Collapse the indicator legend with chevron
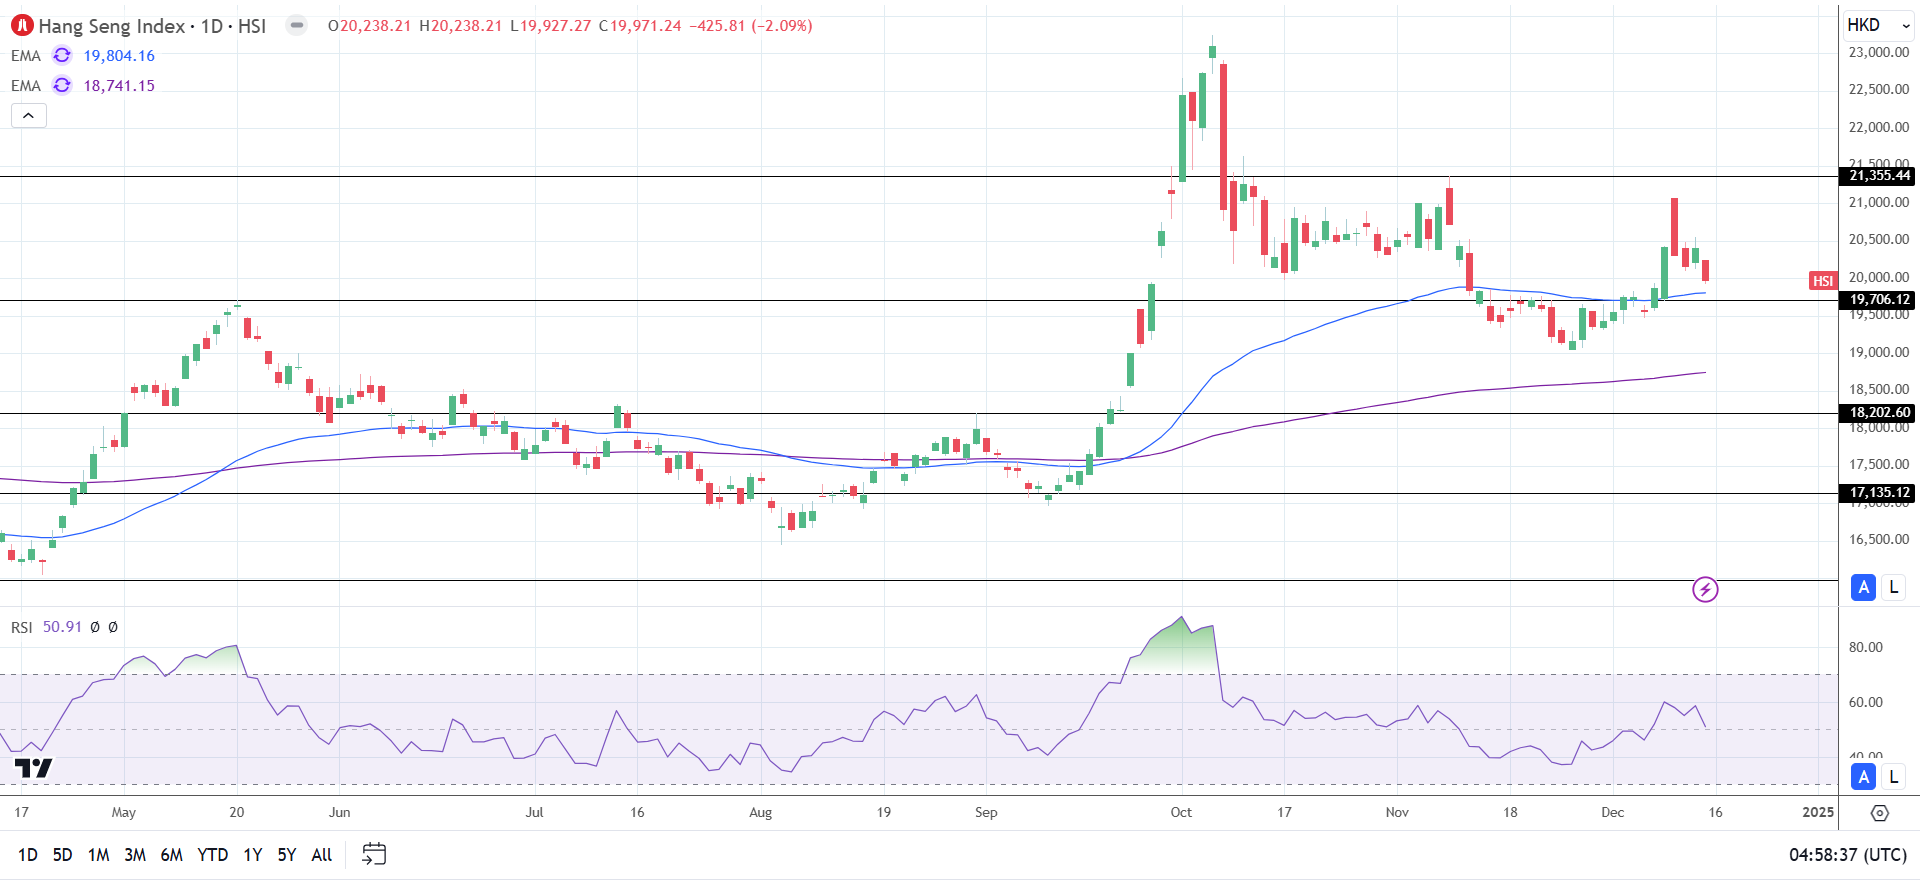Screen dimensions: 1920x880 (29, 116)
